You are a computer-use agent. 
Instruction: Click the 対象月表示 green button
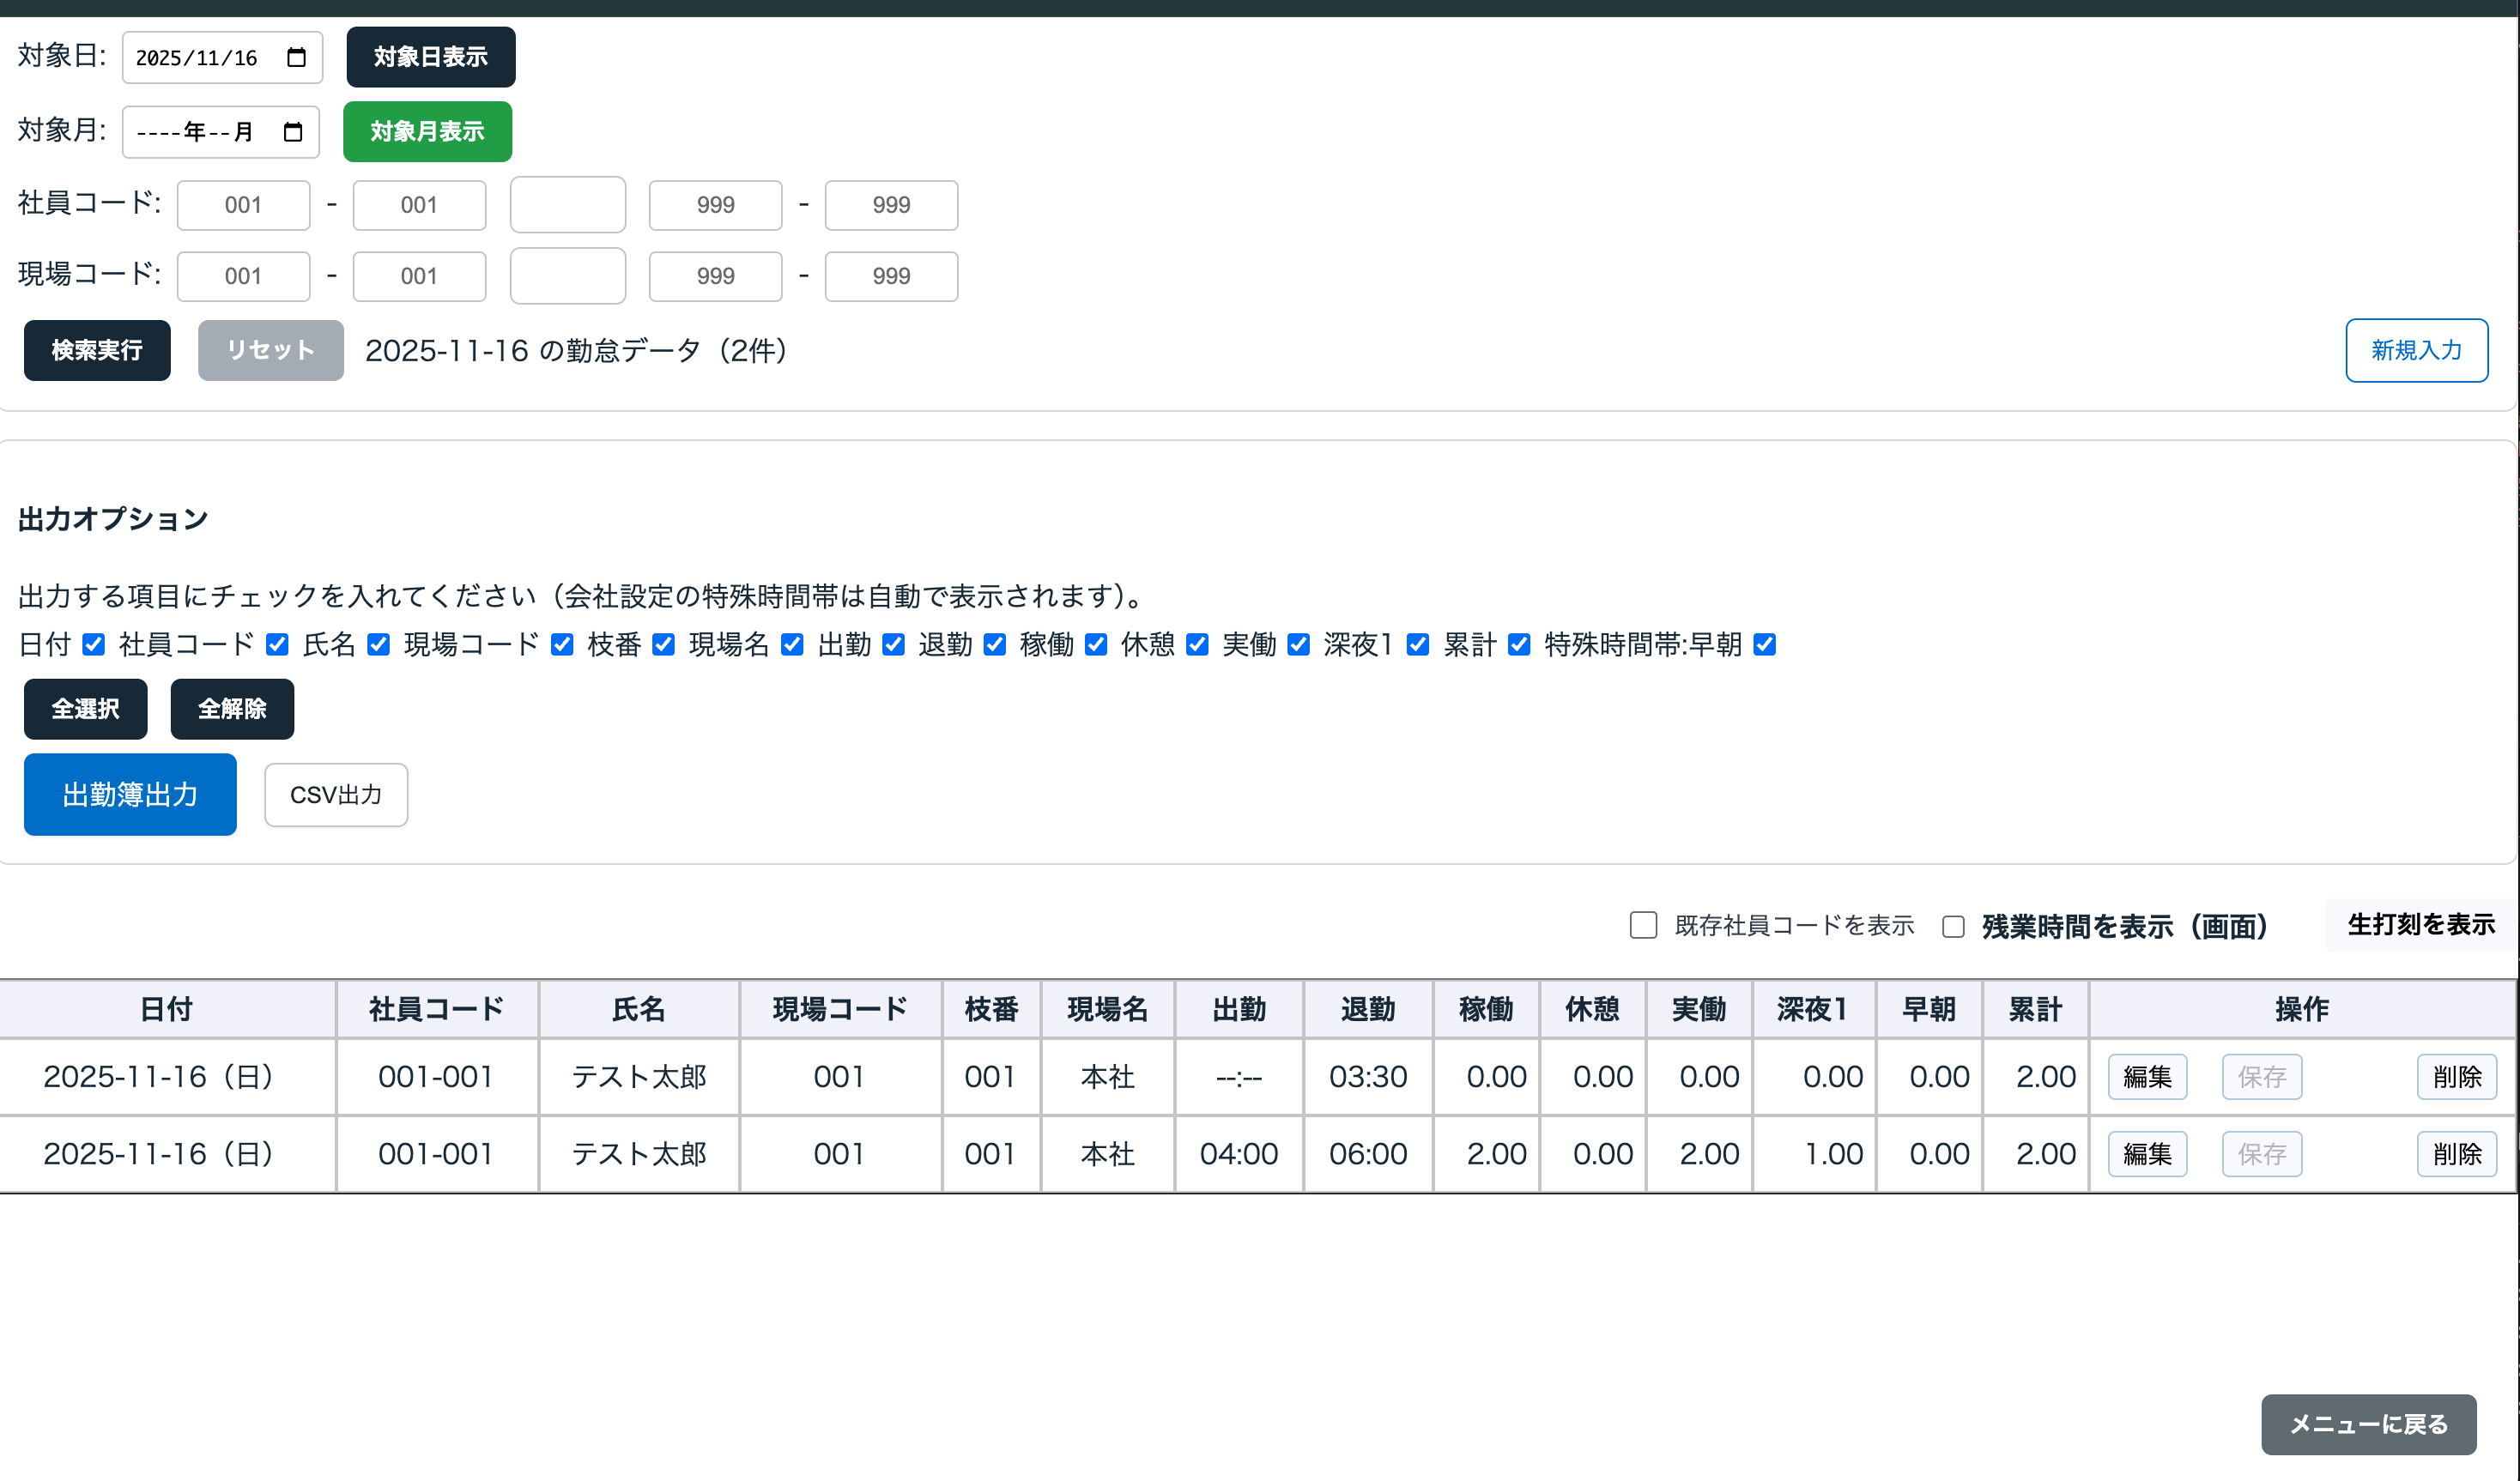(x=427, y=131)
